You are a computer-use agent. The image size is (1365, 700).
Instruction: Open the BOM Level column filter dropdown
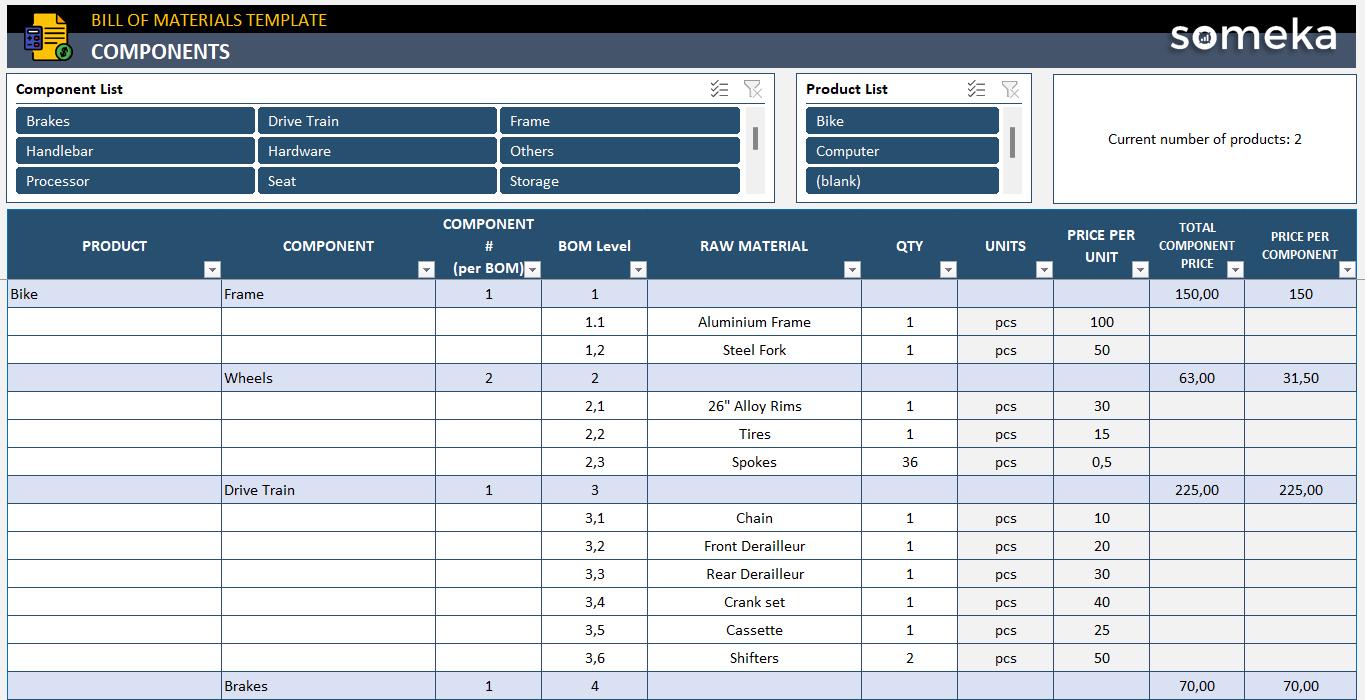[x=638, y=269]
